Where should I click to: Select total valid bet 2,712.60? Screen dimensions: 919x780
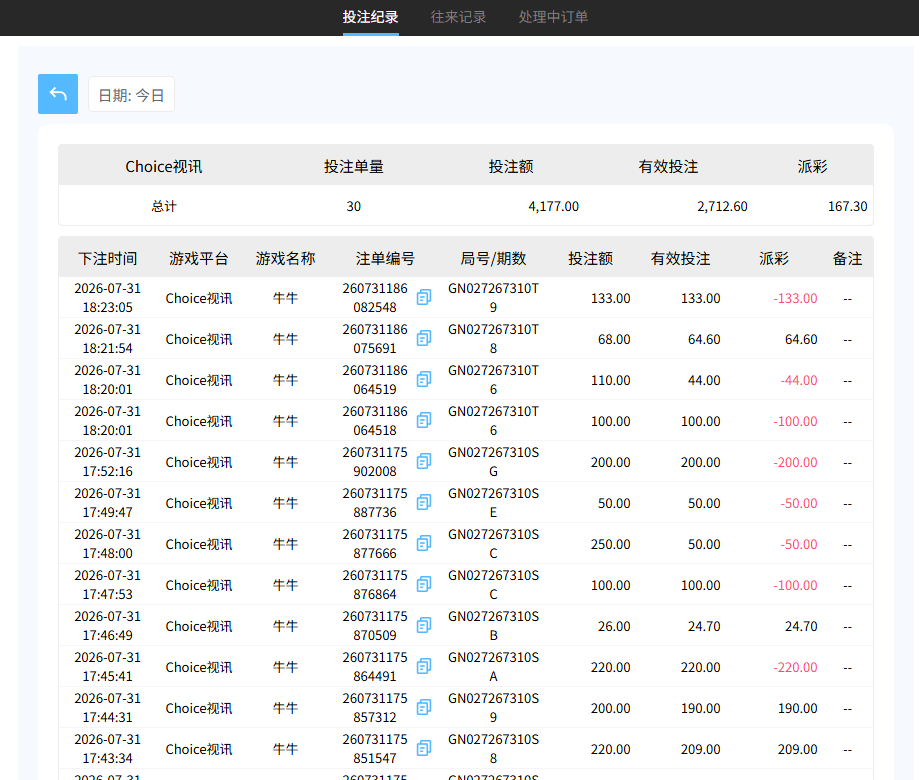coord(722,206)
